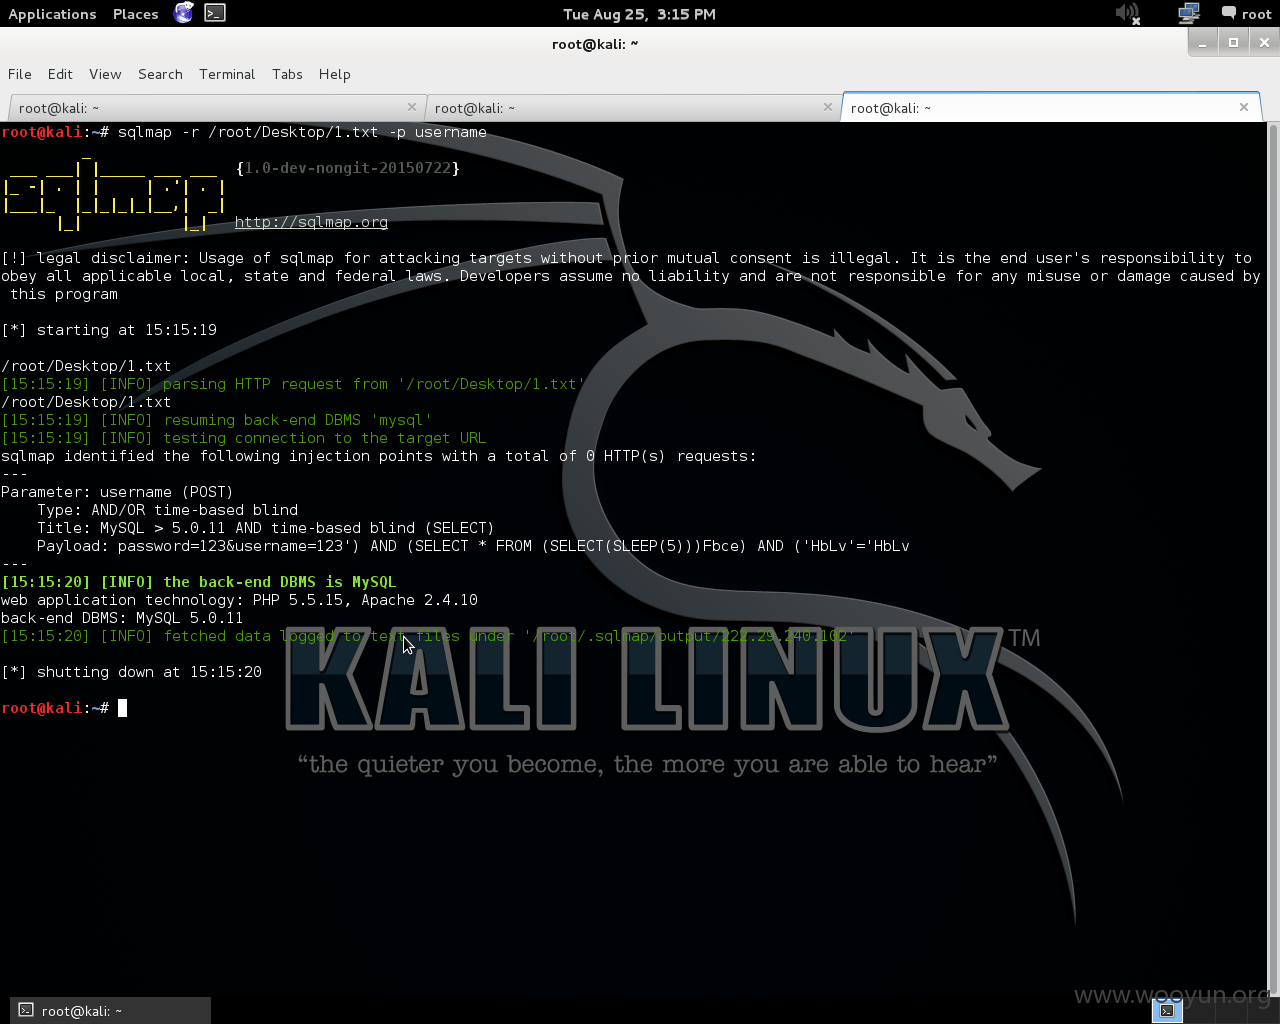Image resolution: width=1280 pixels, height=1024 pixels.
Task: Click the workspace switcher icon in bottom panel
Action: pyautogui.click(x=1167, y=1010)
